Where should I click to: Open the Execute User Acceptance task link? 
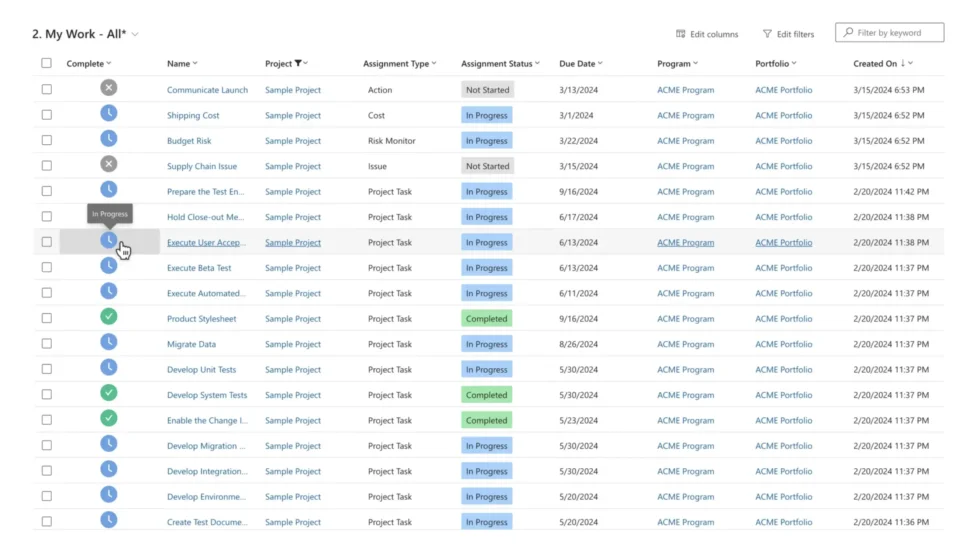click(x=206, y=242)
